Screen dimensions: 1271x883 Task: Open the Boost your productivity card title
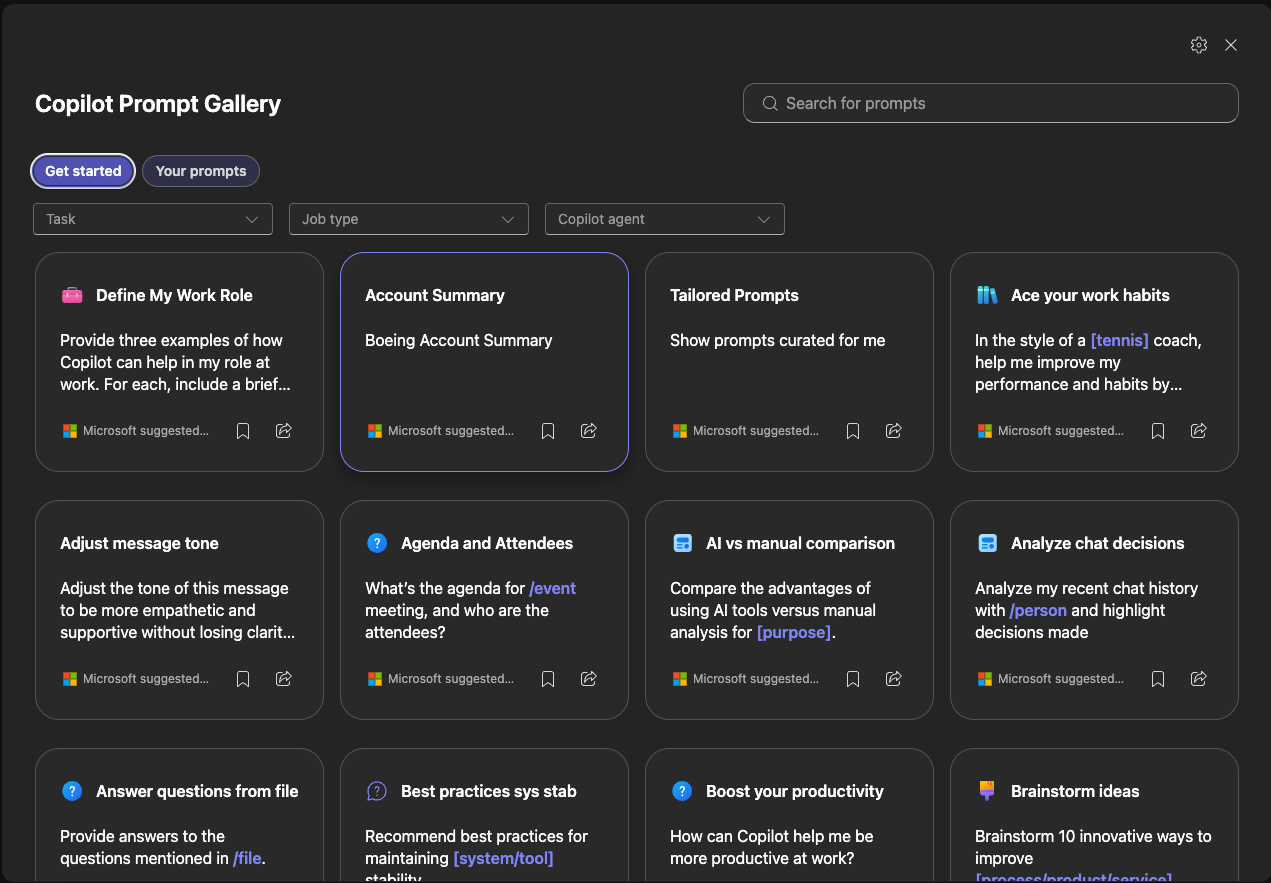[795, 791]
